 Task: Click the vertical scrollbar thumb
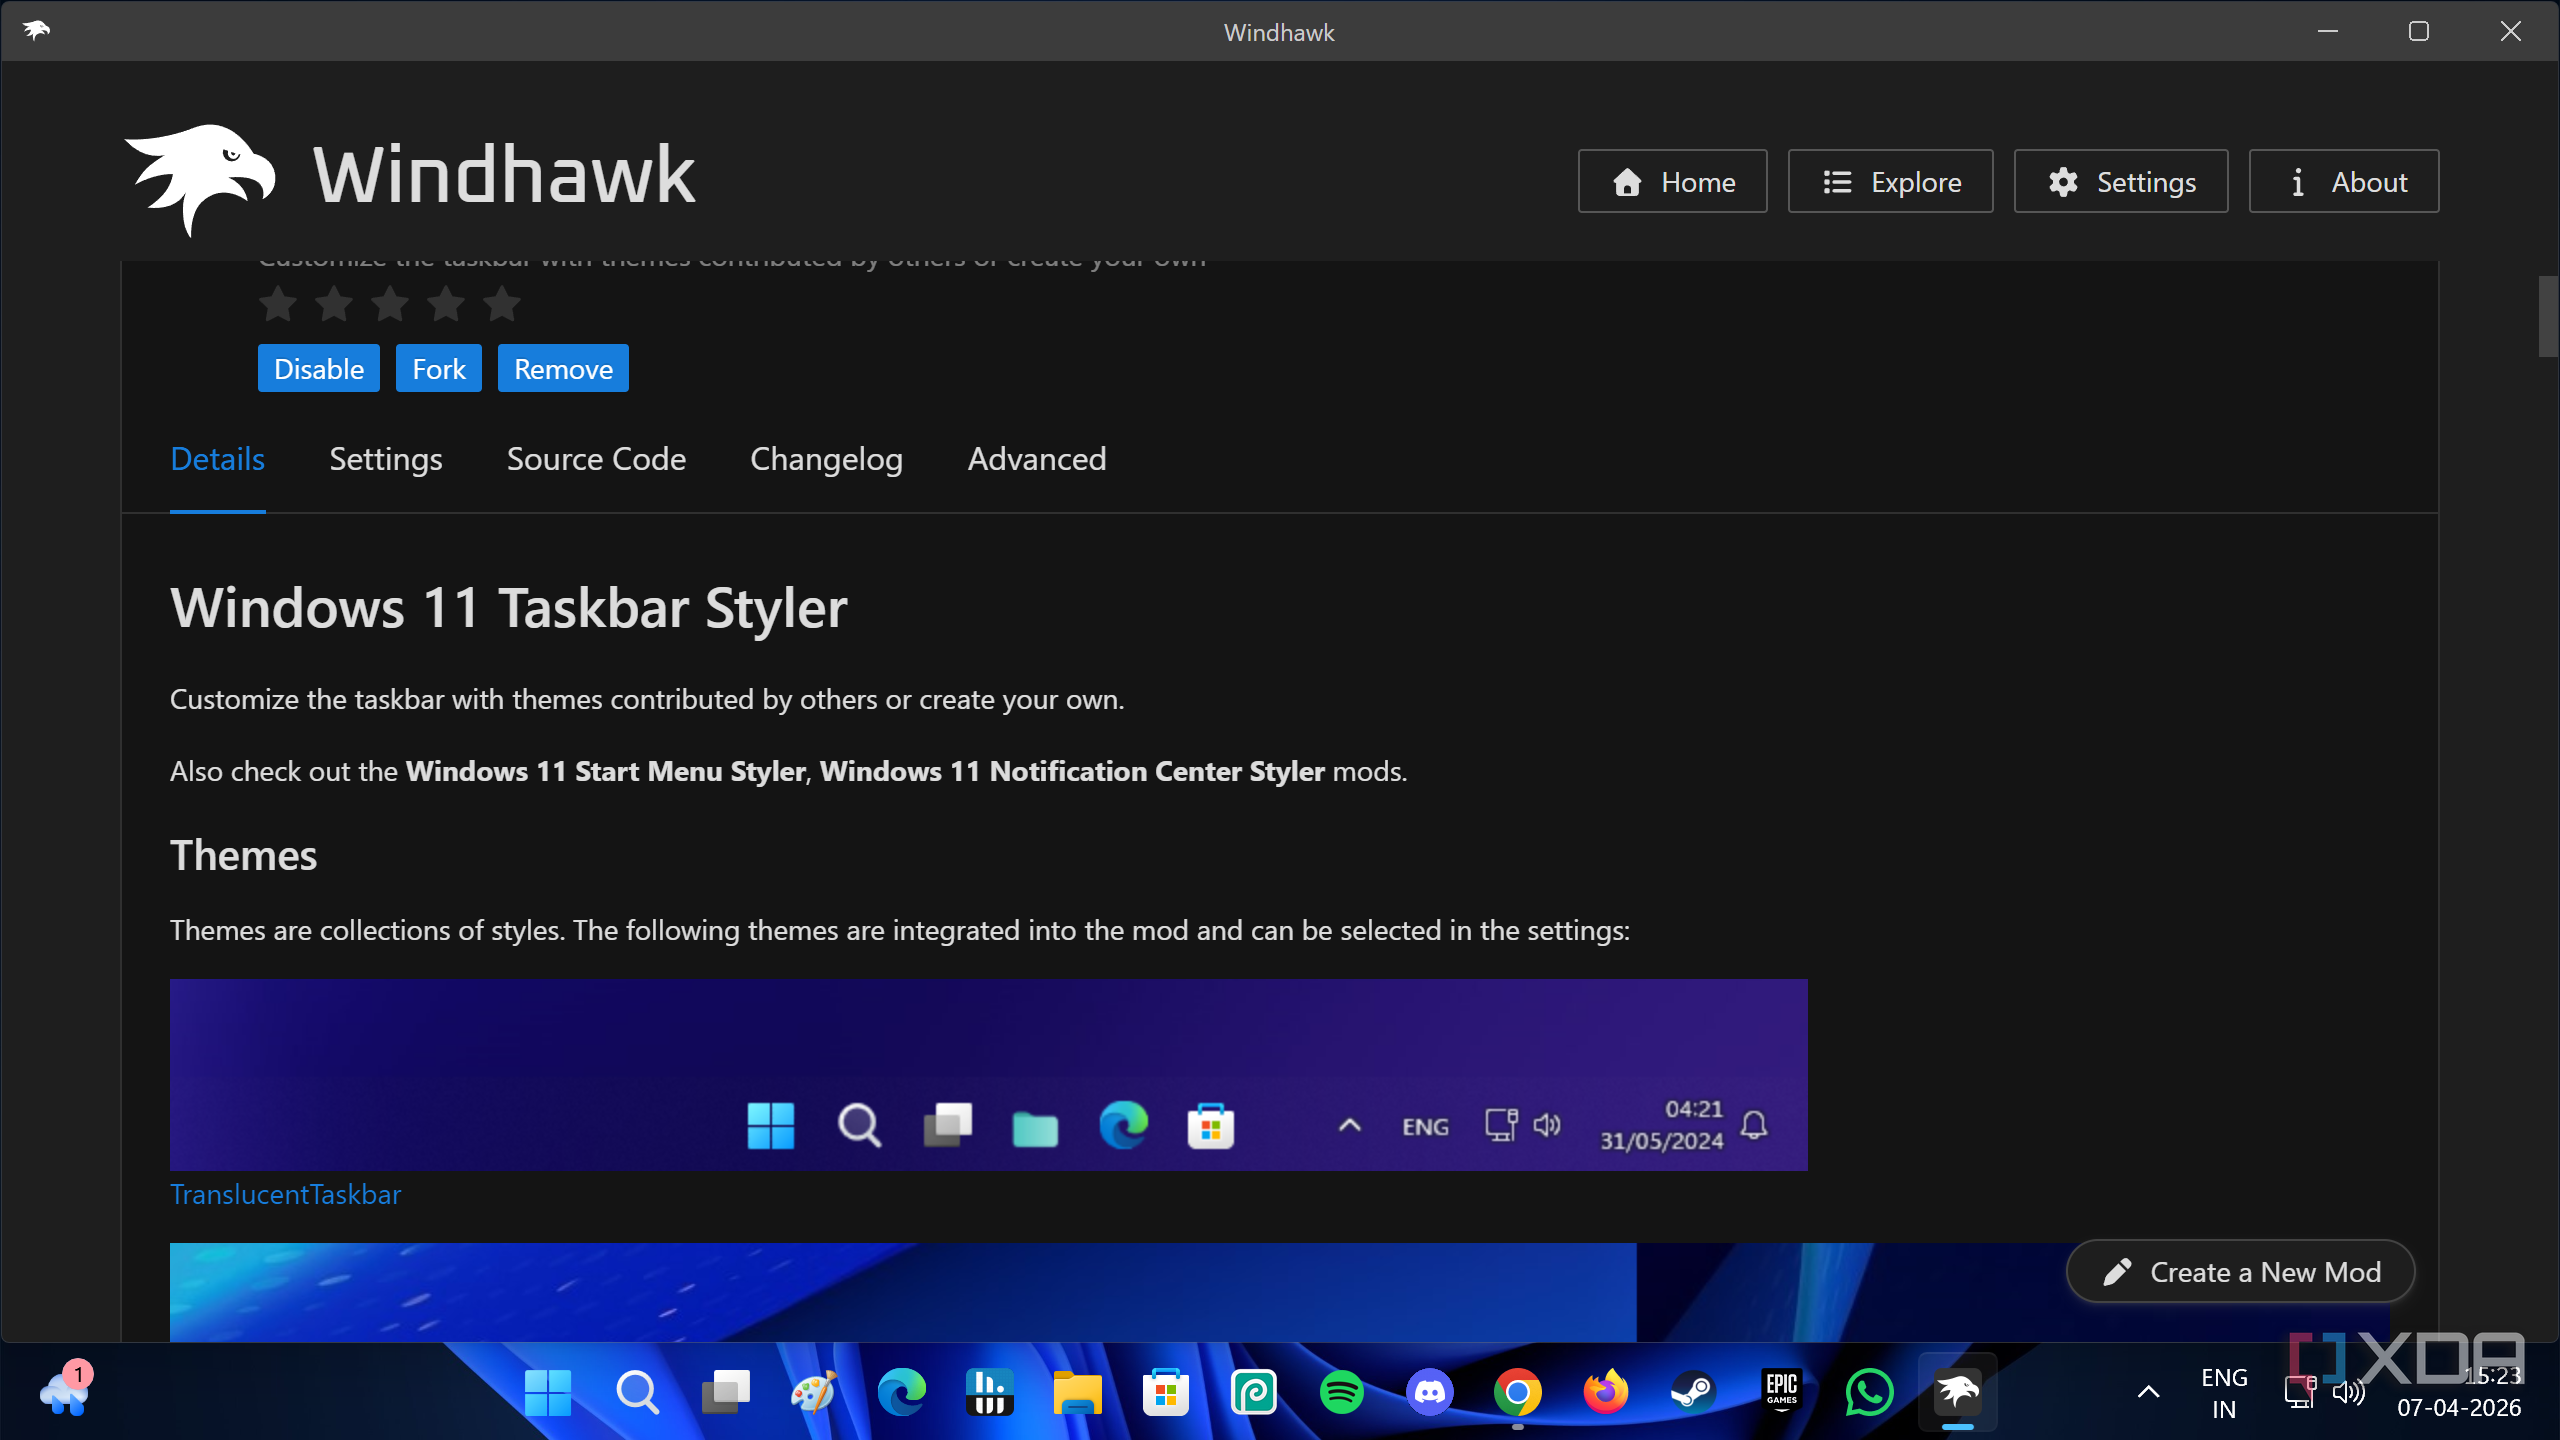[x=2548, y=316]
